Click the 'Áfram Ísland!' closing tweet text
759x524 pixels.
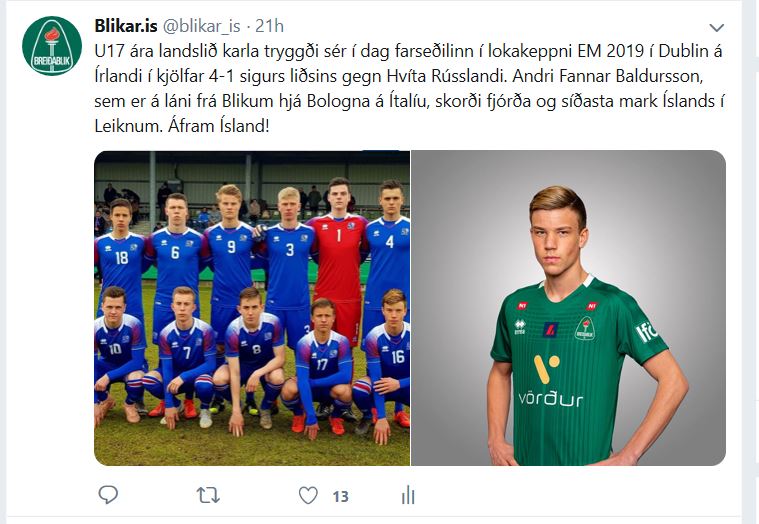(218, 126)
